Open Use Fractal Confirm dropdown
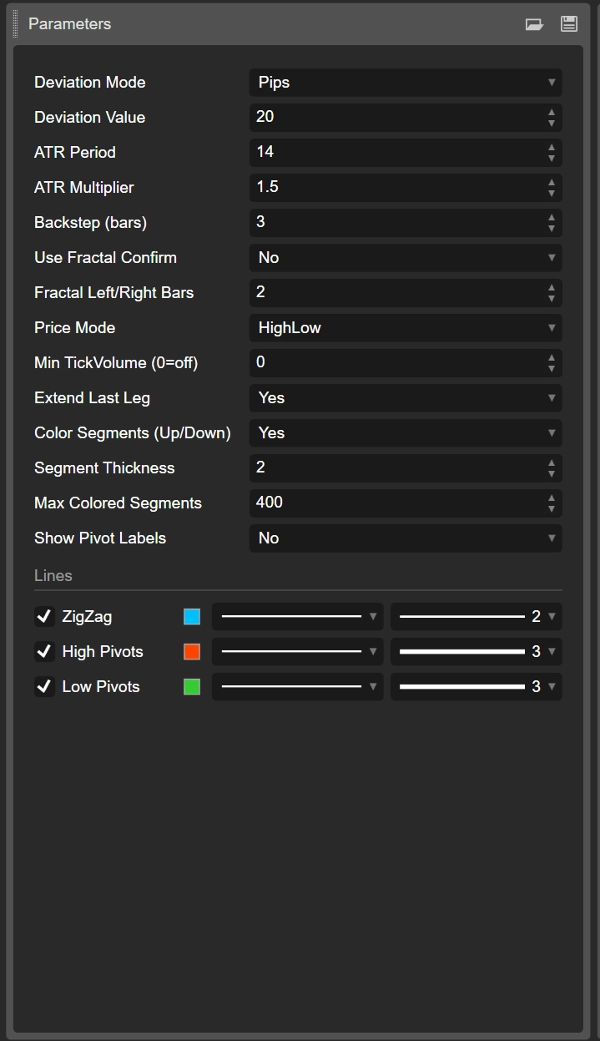This screenshot has width=600, height=1041. click(x=405, y=257)
